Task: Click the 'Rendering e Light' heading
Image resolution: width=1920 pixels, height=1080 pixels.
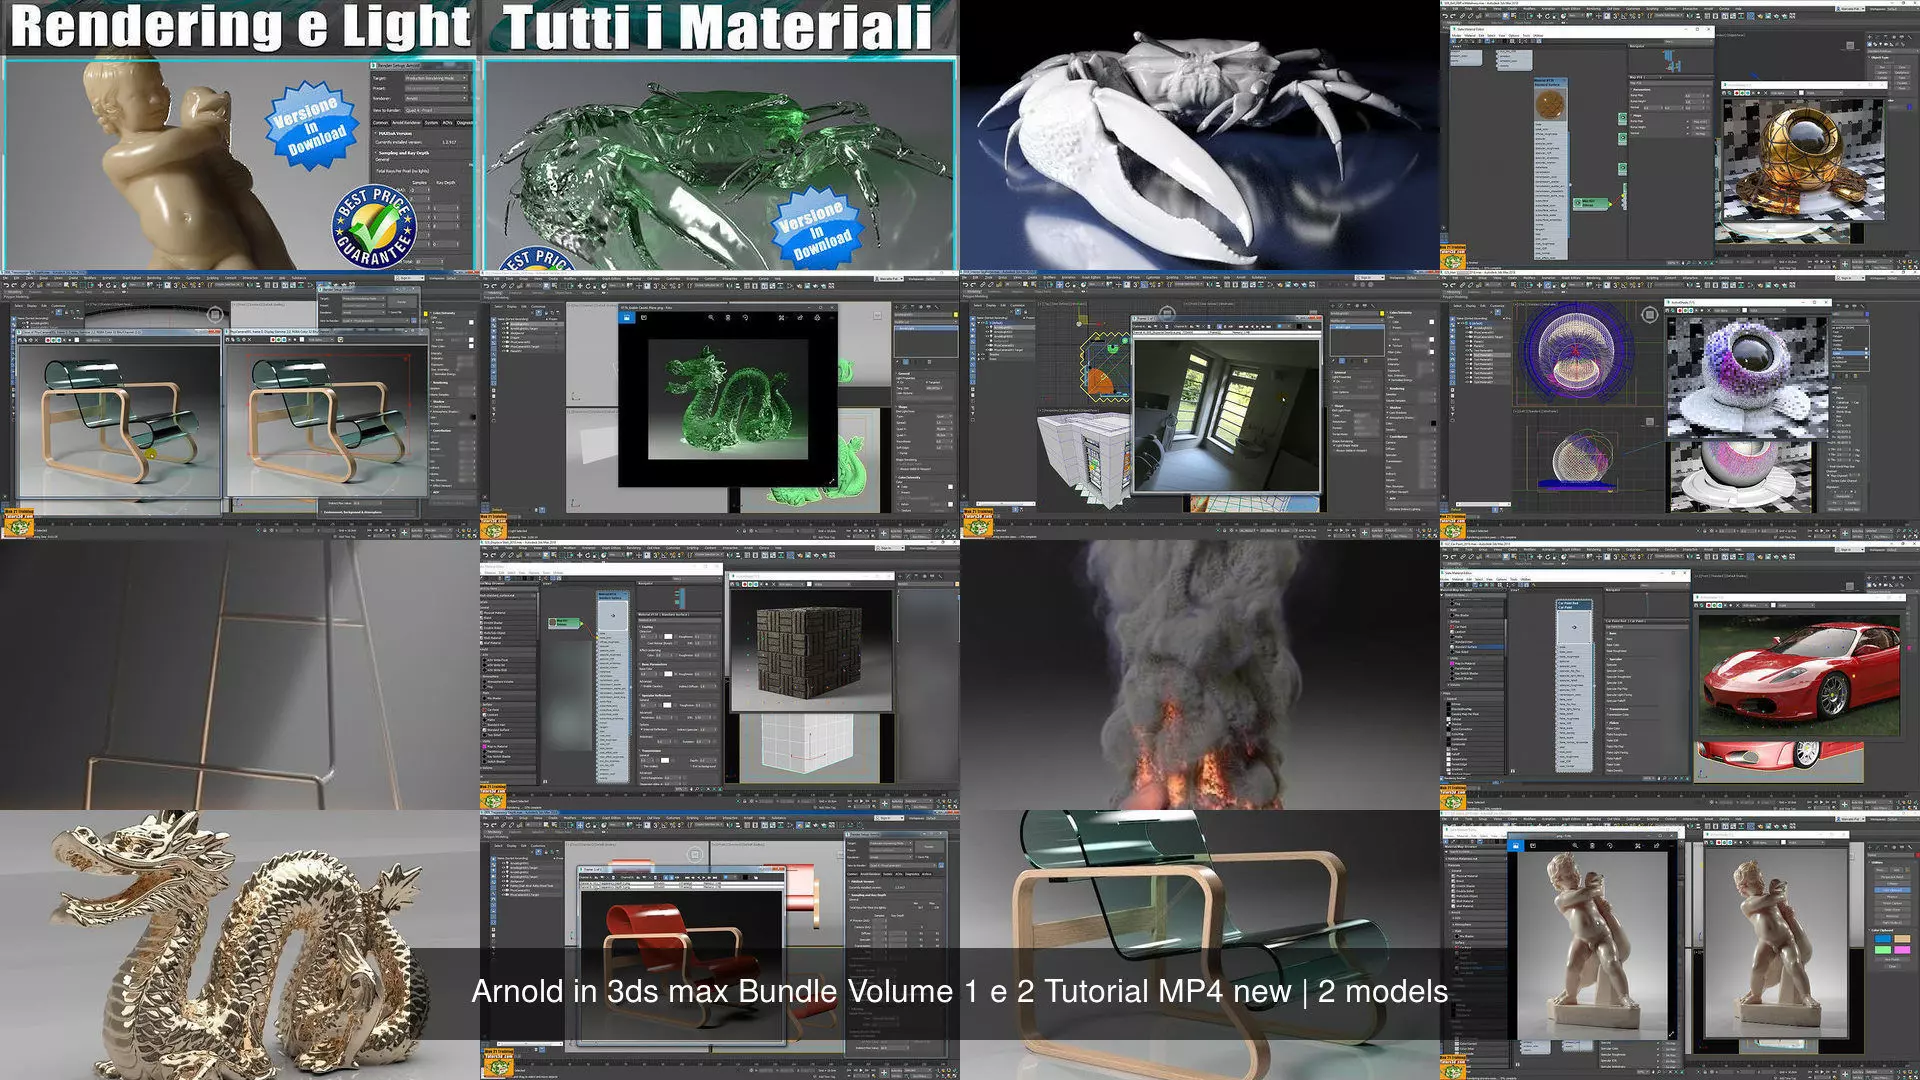Action: pos(241,26)
